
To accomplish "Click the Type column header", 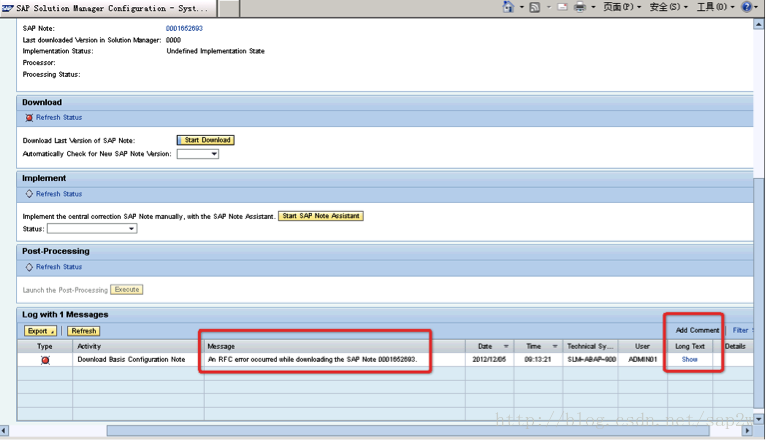I will (x=45, y=346).
